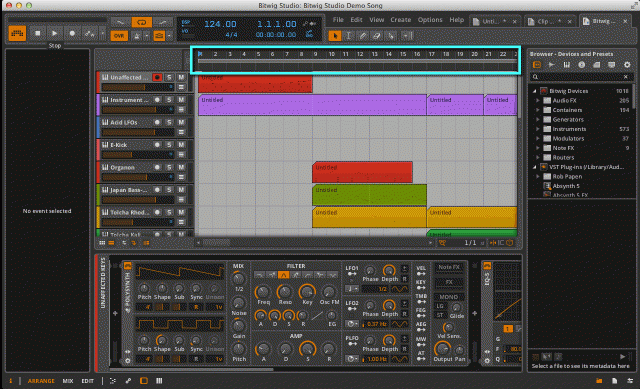Adjust the Organon track volume slider
640x389 pixels.
[x=138, y=177]
